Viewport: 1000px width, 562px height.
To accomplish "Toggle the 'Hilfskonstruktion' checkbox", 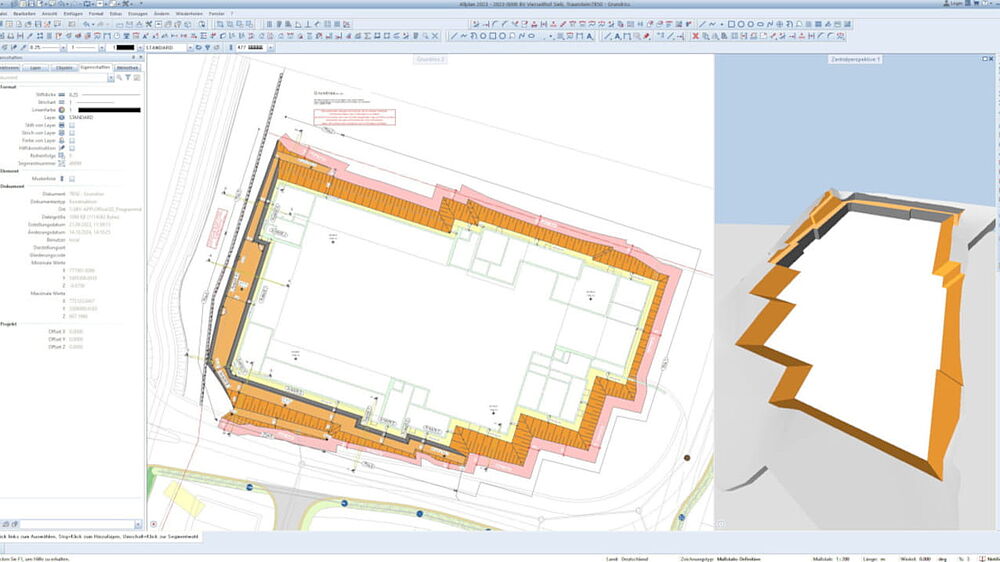I will tap(72, 148).
